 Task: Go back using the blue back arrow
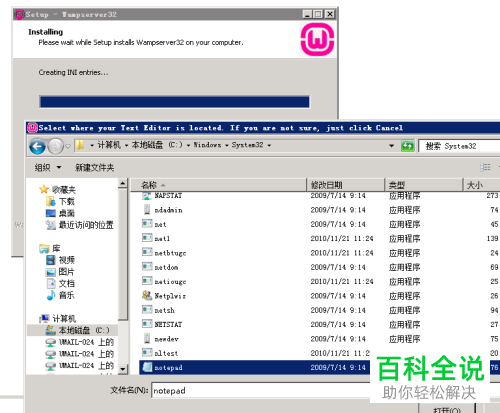point(37,146)
